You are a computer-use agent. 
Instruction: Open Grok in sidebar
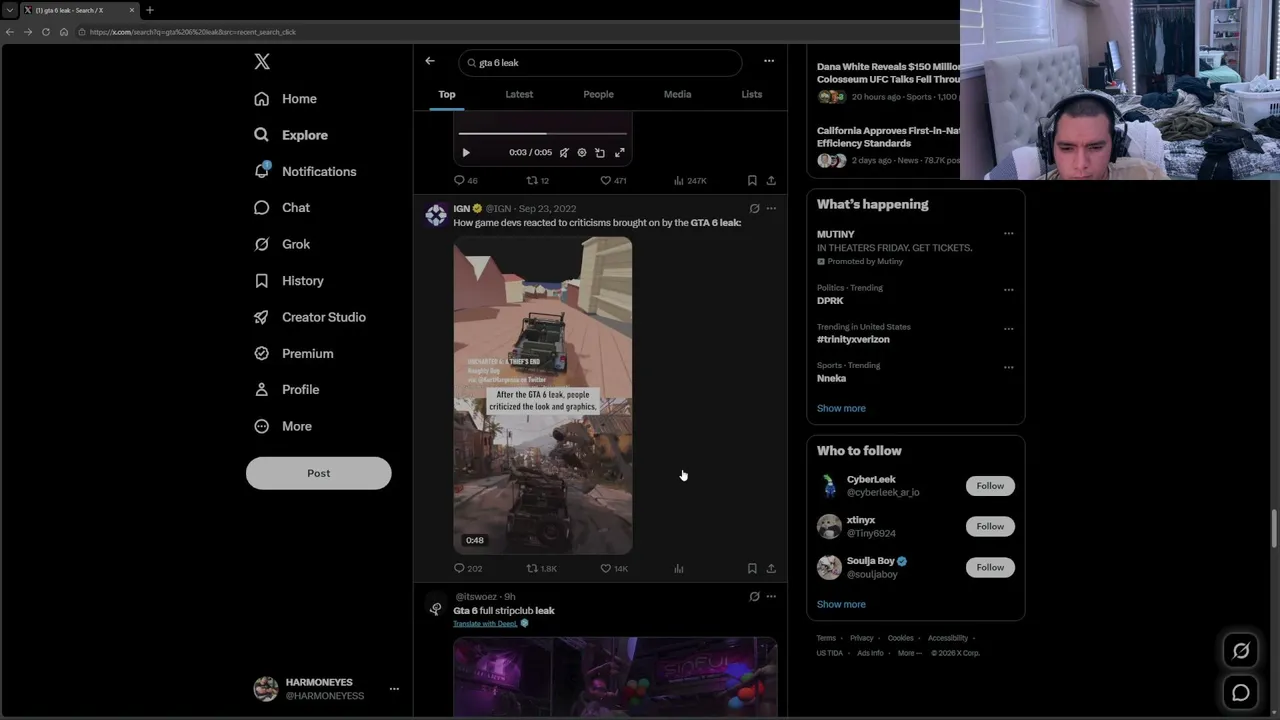pos(282,244)
